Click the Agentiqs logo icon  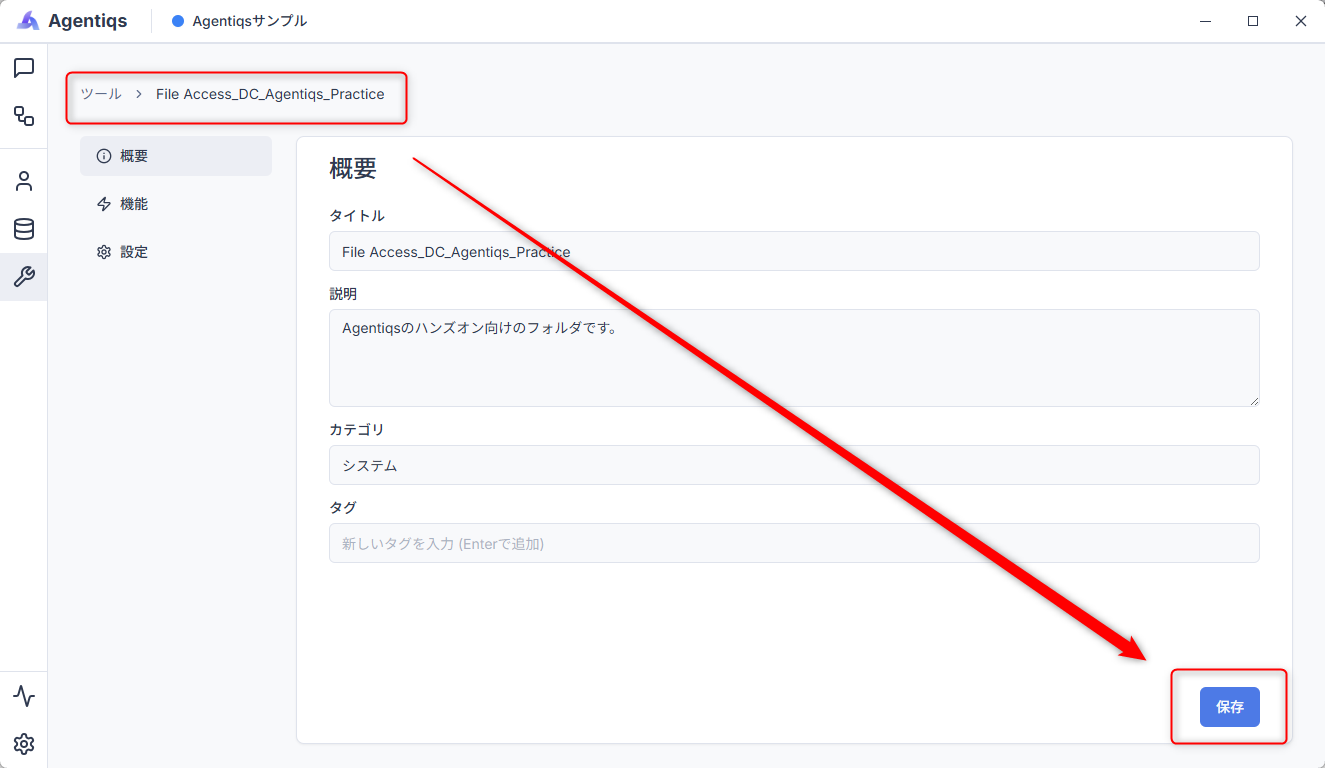(x=28, y=21)
